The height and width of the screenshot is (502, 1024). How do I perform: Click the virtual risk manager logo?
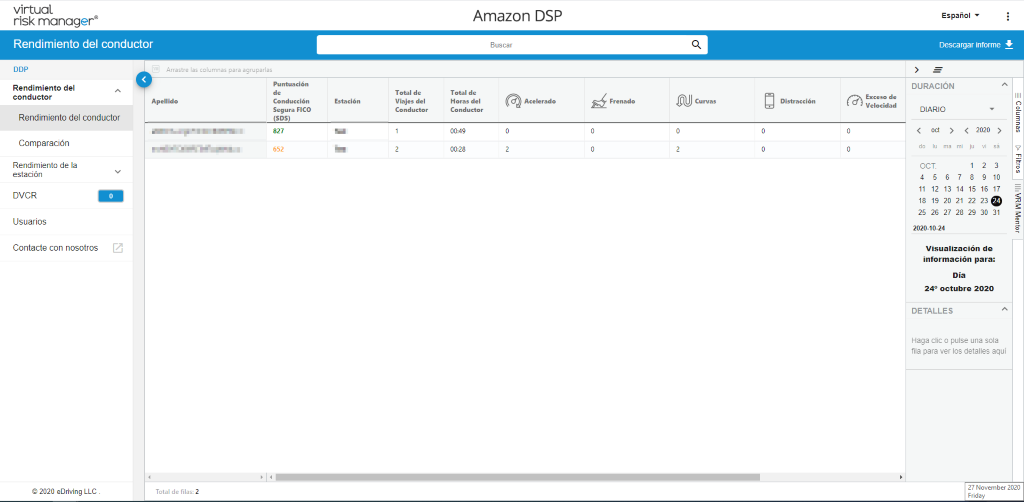(55, 16)
